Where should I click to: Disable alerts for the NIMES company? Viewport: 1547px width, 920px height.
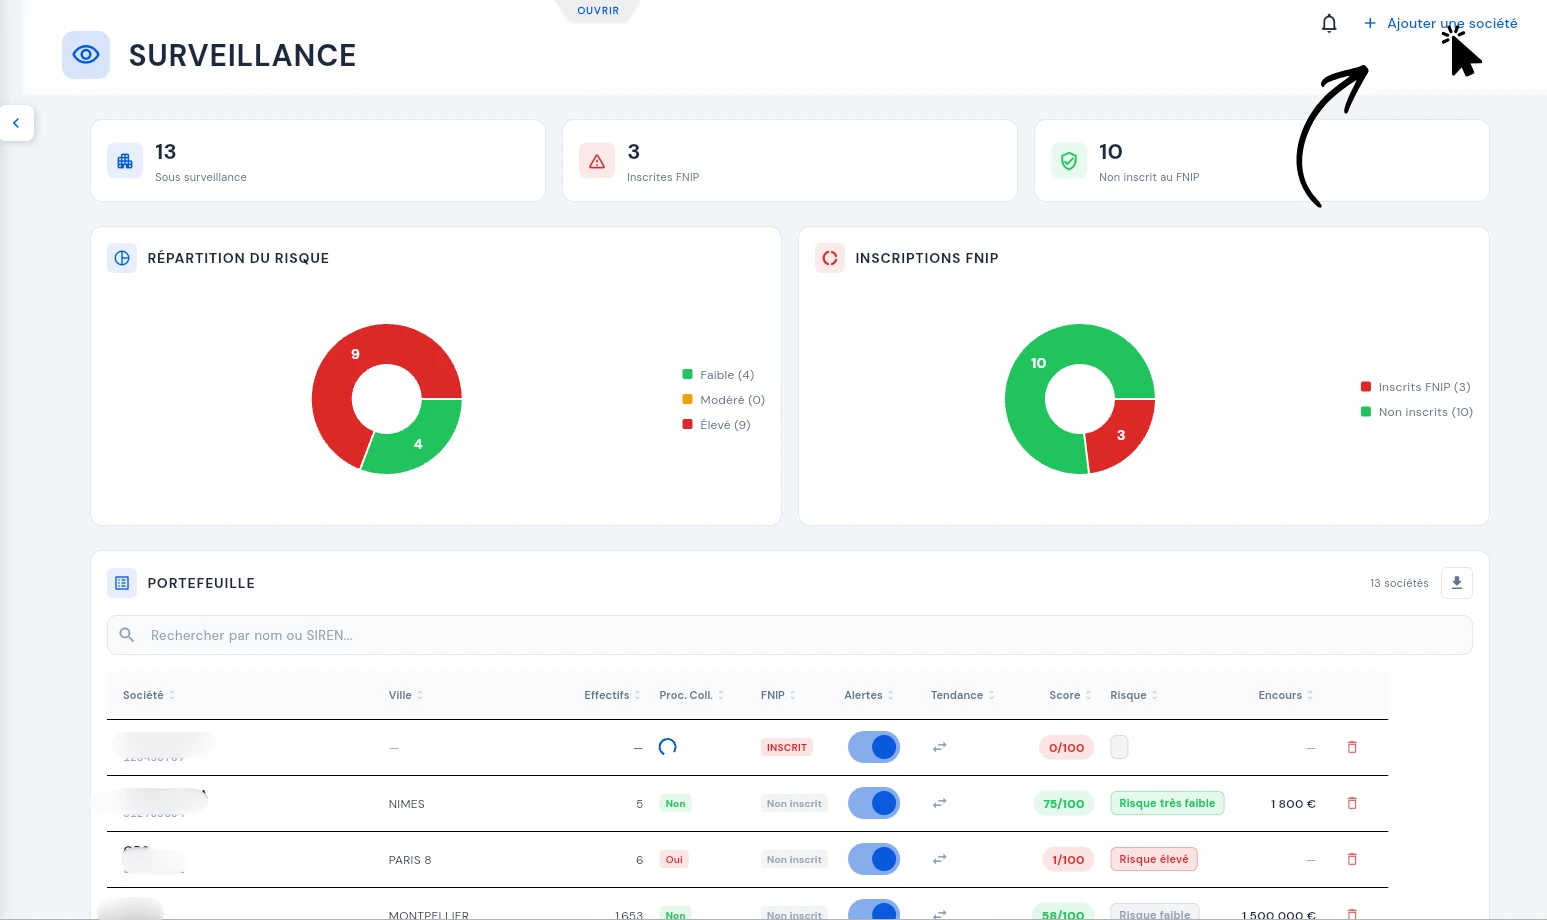[874, 803]
